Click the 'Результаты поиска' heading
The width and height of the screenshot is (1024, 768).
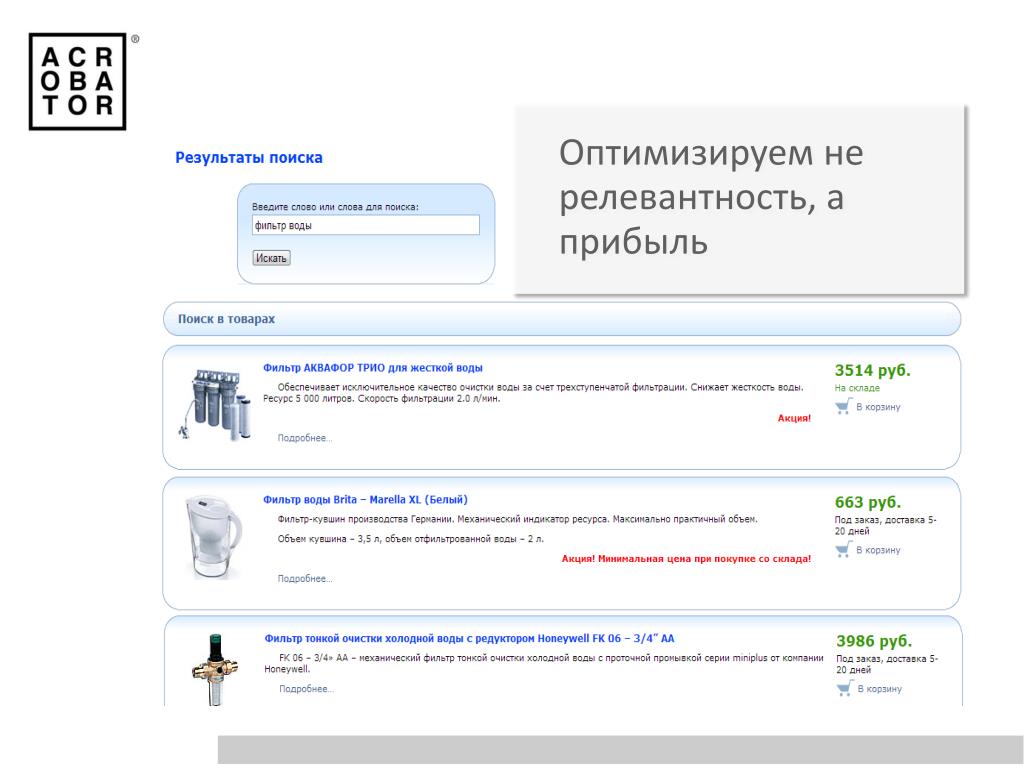pyautogui.click(x=249, y=157)
